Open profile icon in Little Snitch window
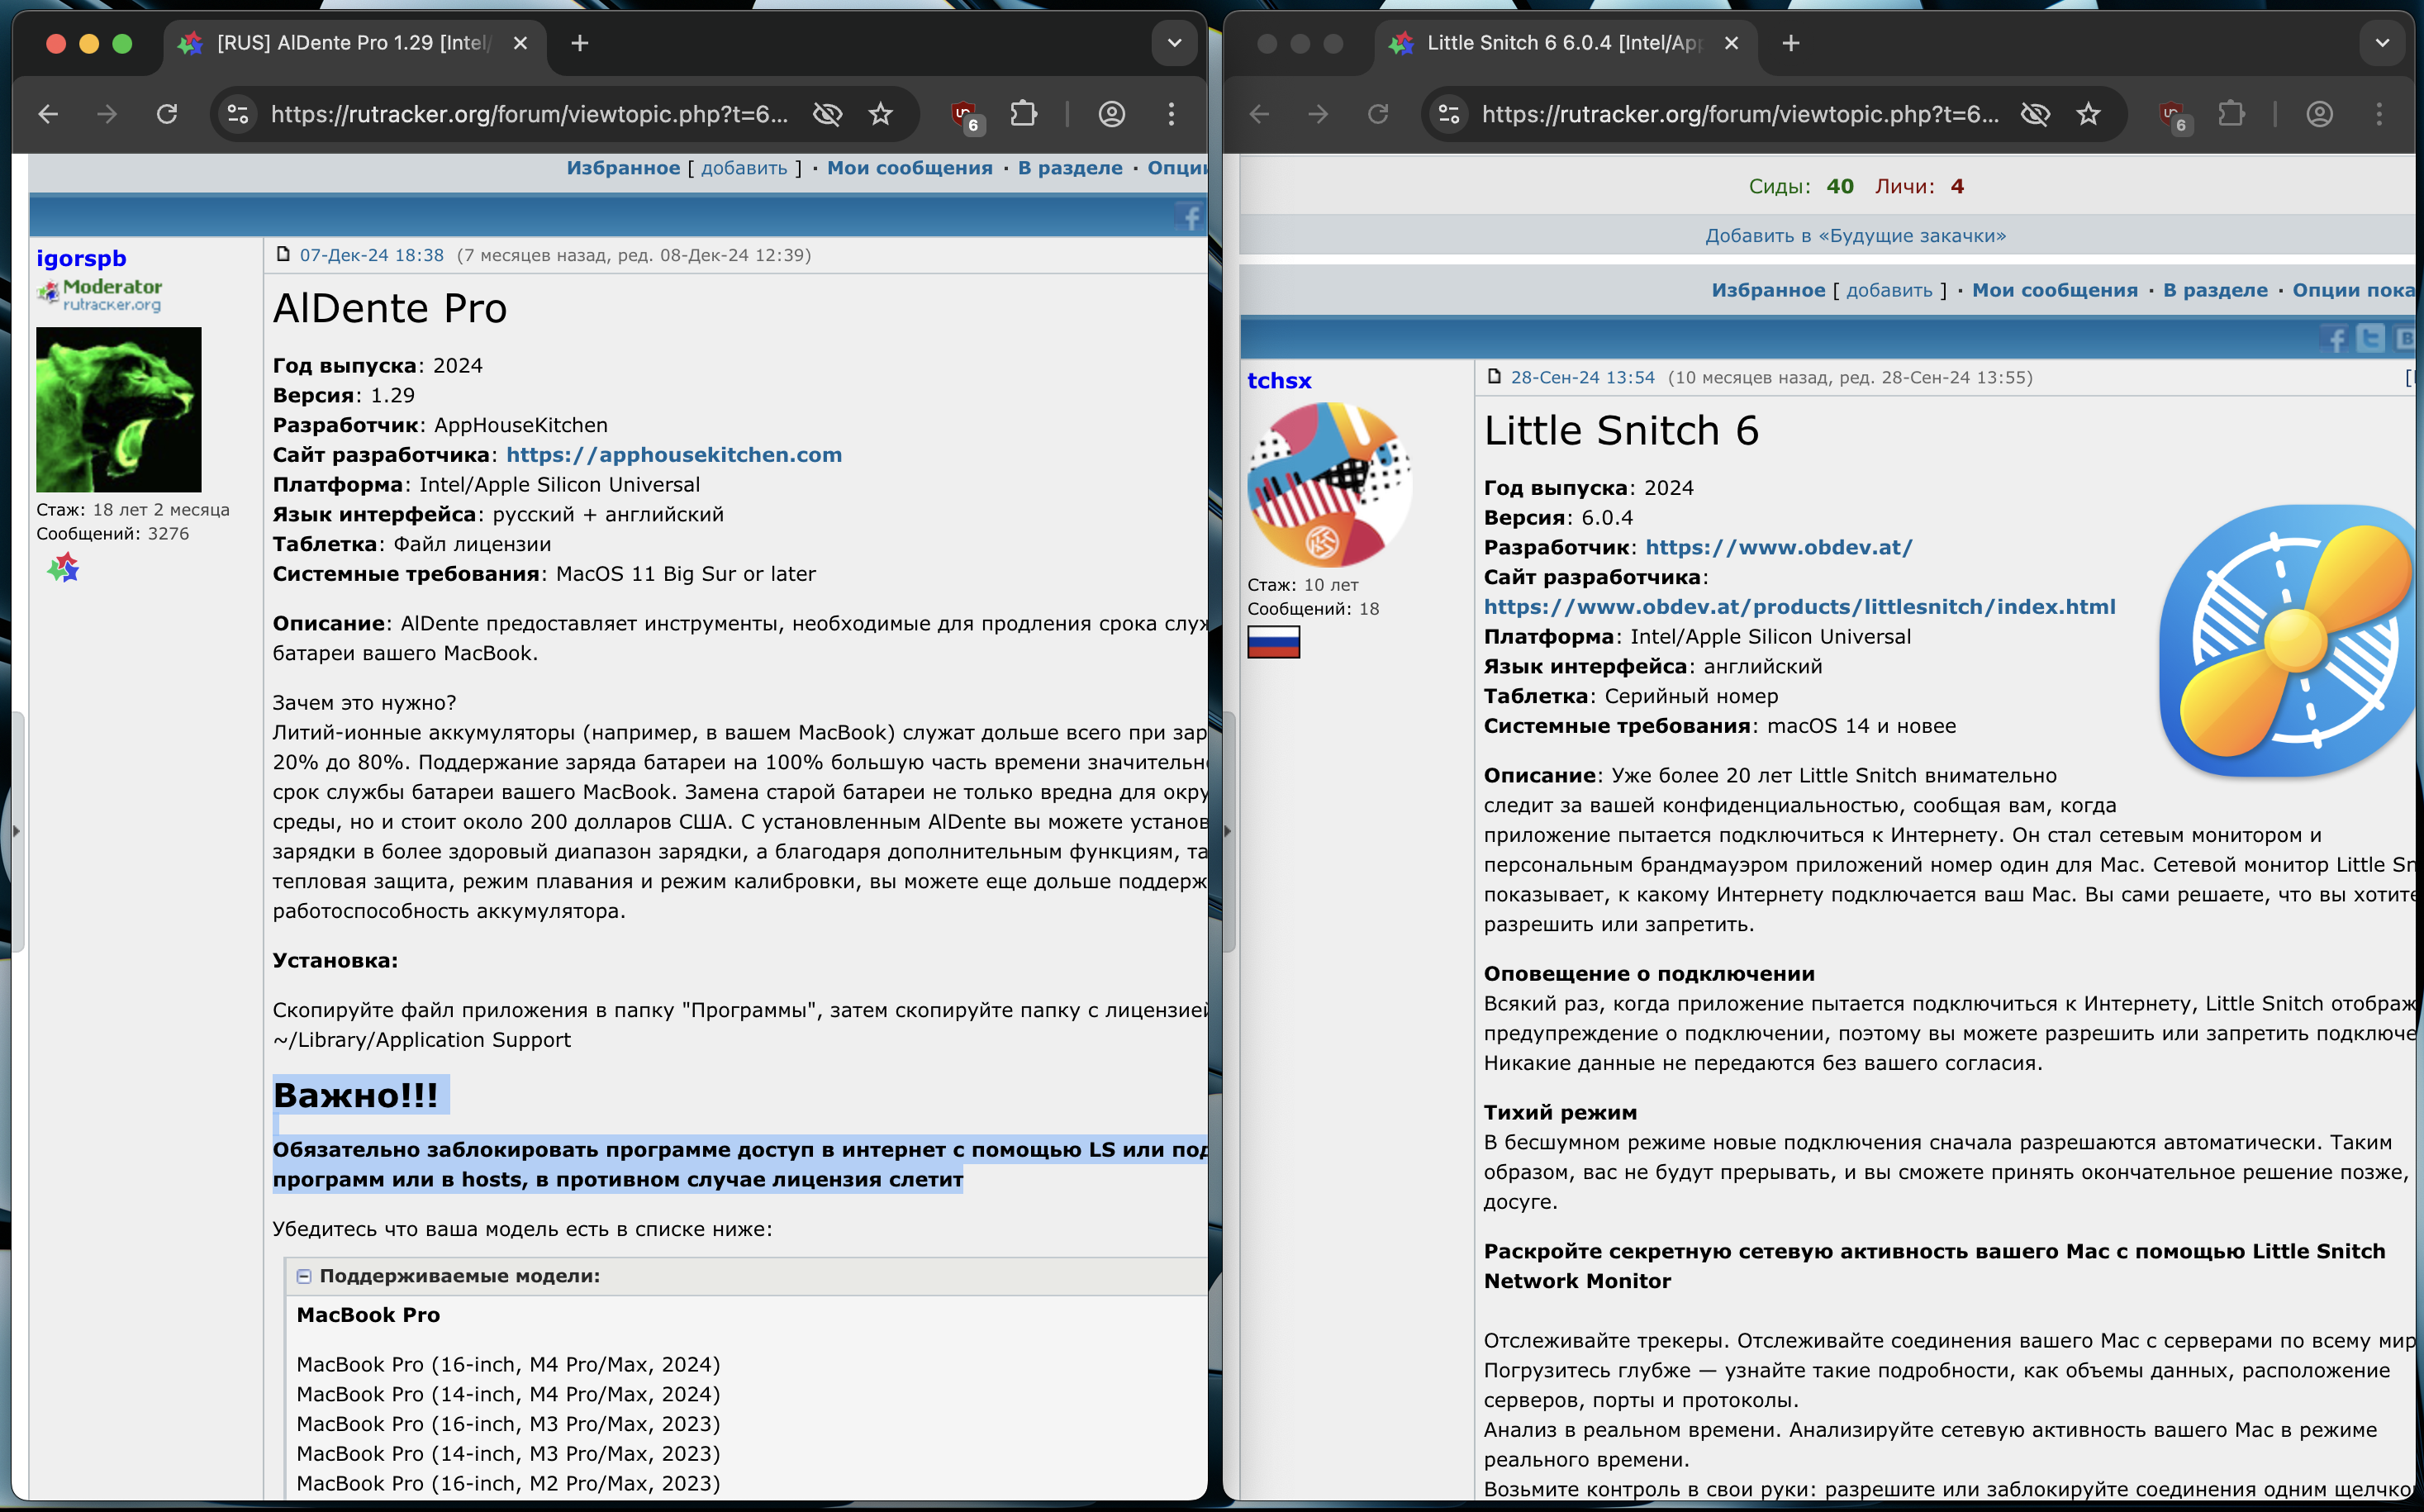Image resolution: width=2424 pixels, height=1512 pixels. [x=2320, y=114]
